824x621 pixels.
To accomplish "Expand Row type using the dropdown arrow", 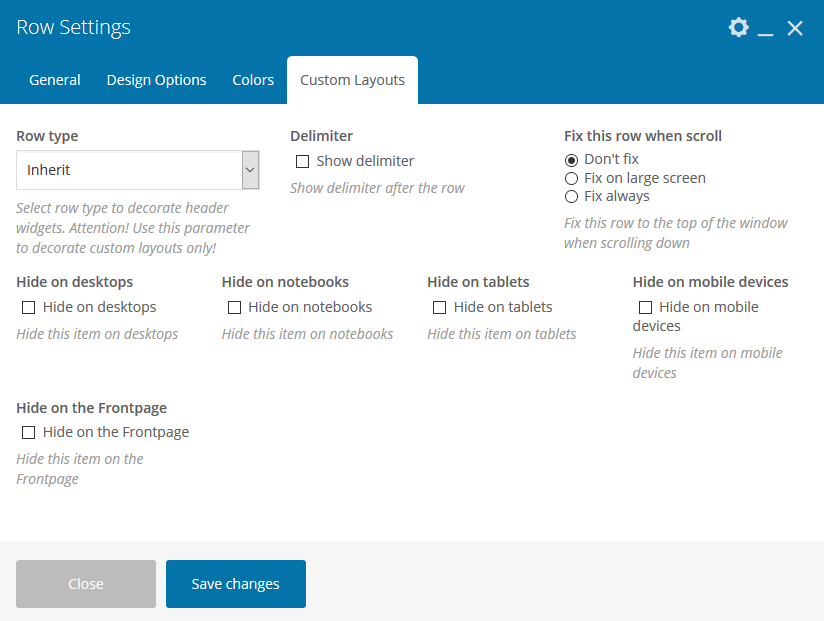I will click(250, 170).
